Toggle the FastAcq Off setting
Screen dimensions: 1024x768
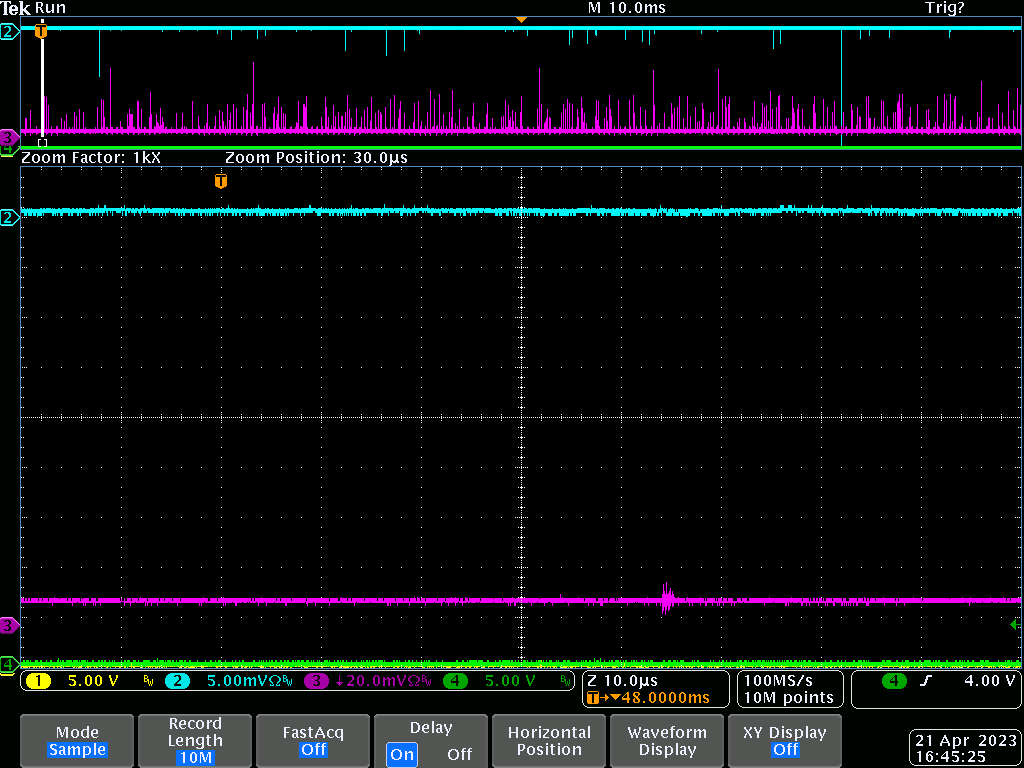[313, 741]
